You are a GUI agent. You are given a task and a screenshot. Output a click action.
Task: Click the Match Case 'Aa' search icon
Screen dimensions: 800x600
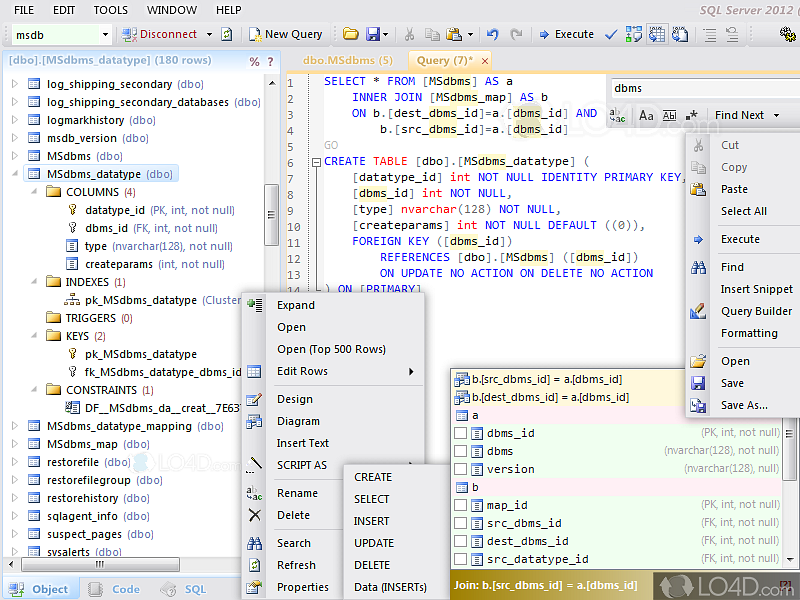646,116
